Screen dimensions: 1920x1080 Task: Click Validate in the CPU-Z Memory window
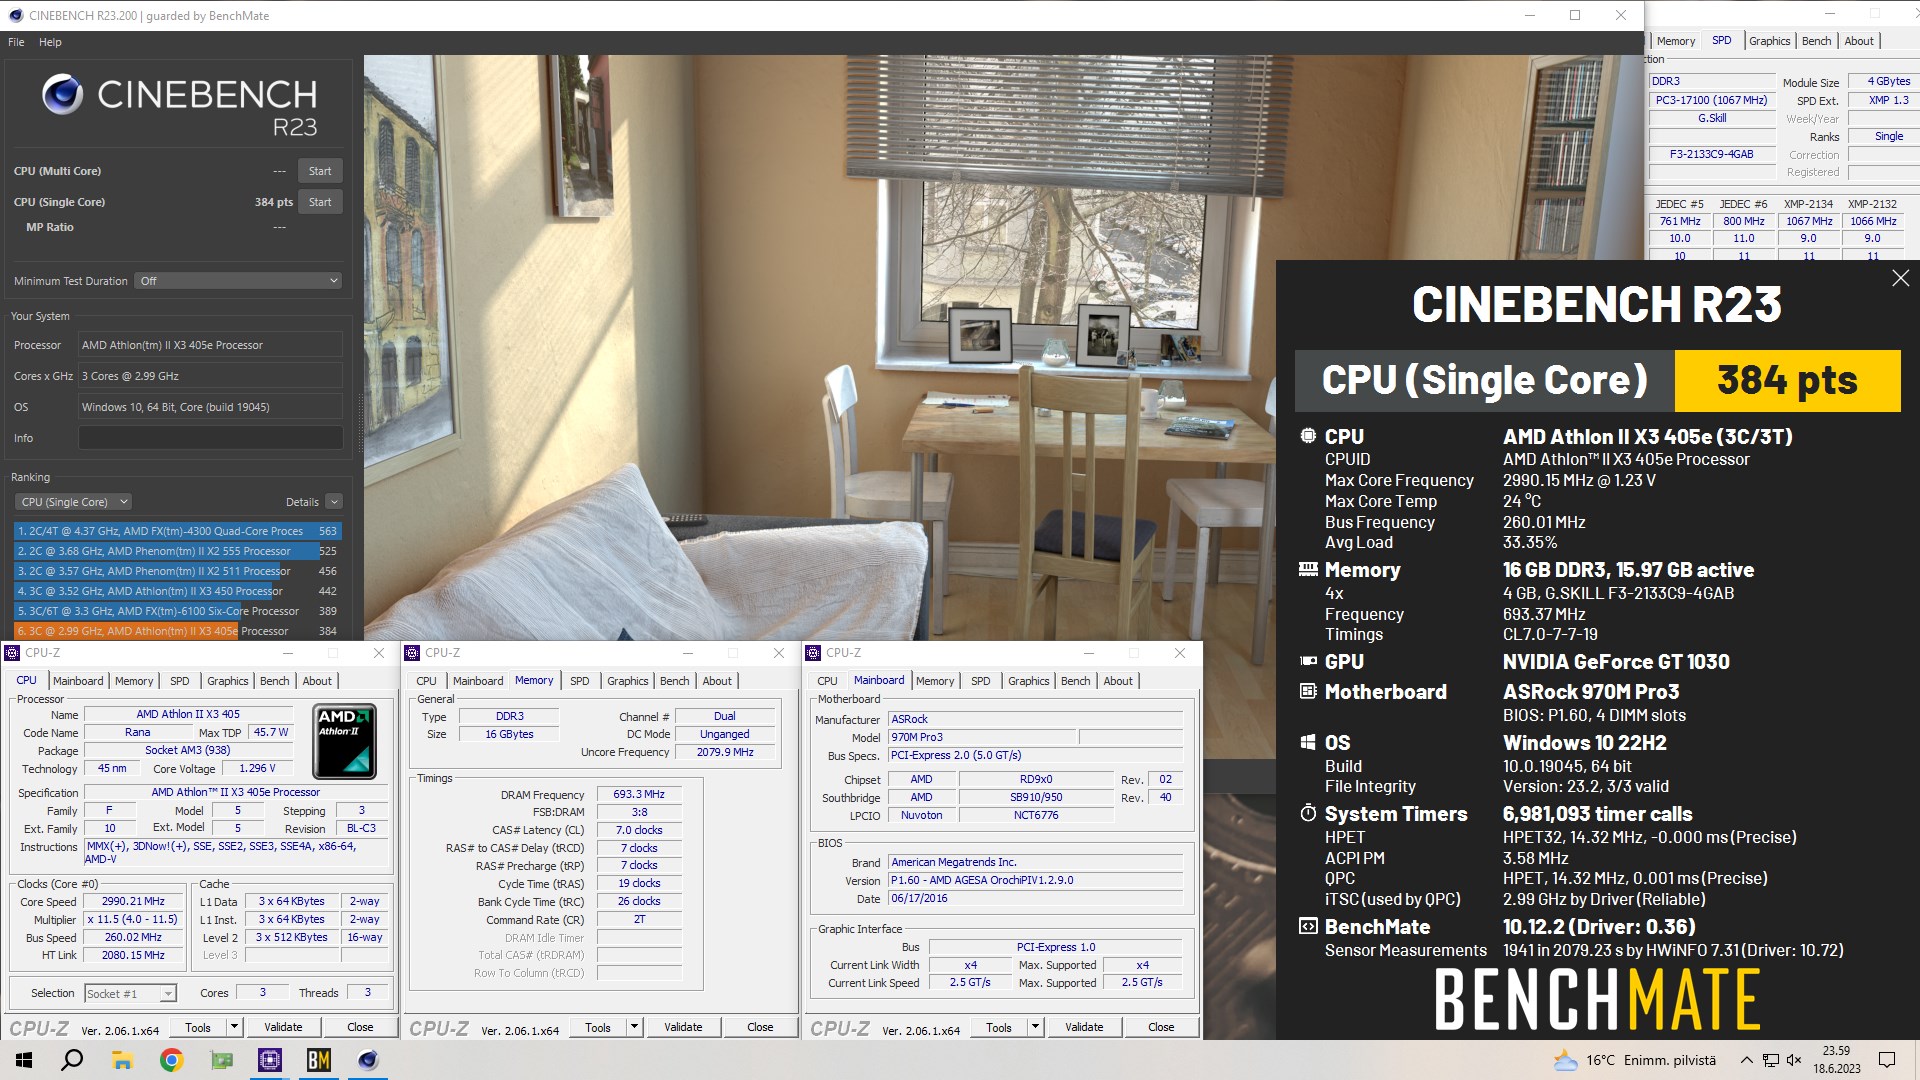click(x=683, y=1027)
